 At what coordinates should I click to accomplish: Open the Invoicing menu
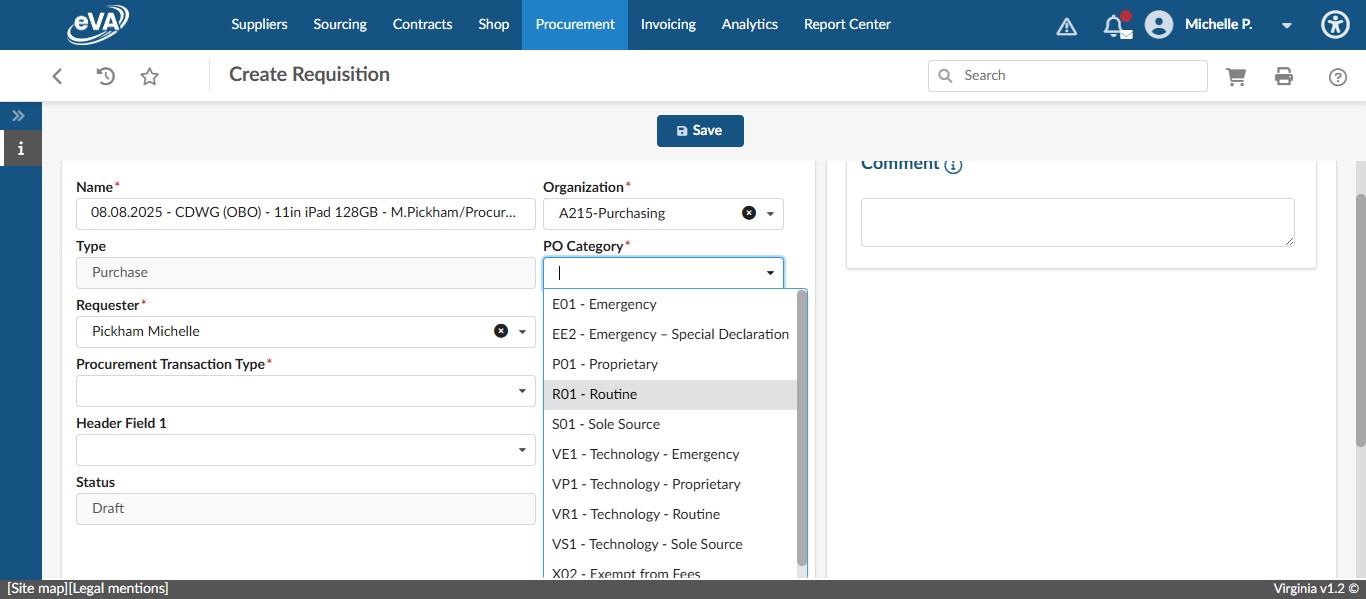pyautogui.click(x=668, y=24)
